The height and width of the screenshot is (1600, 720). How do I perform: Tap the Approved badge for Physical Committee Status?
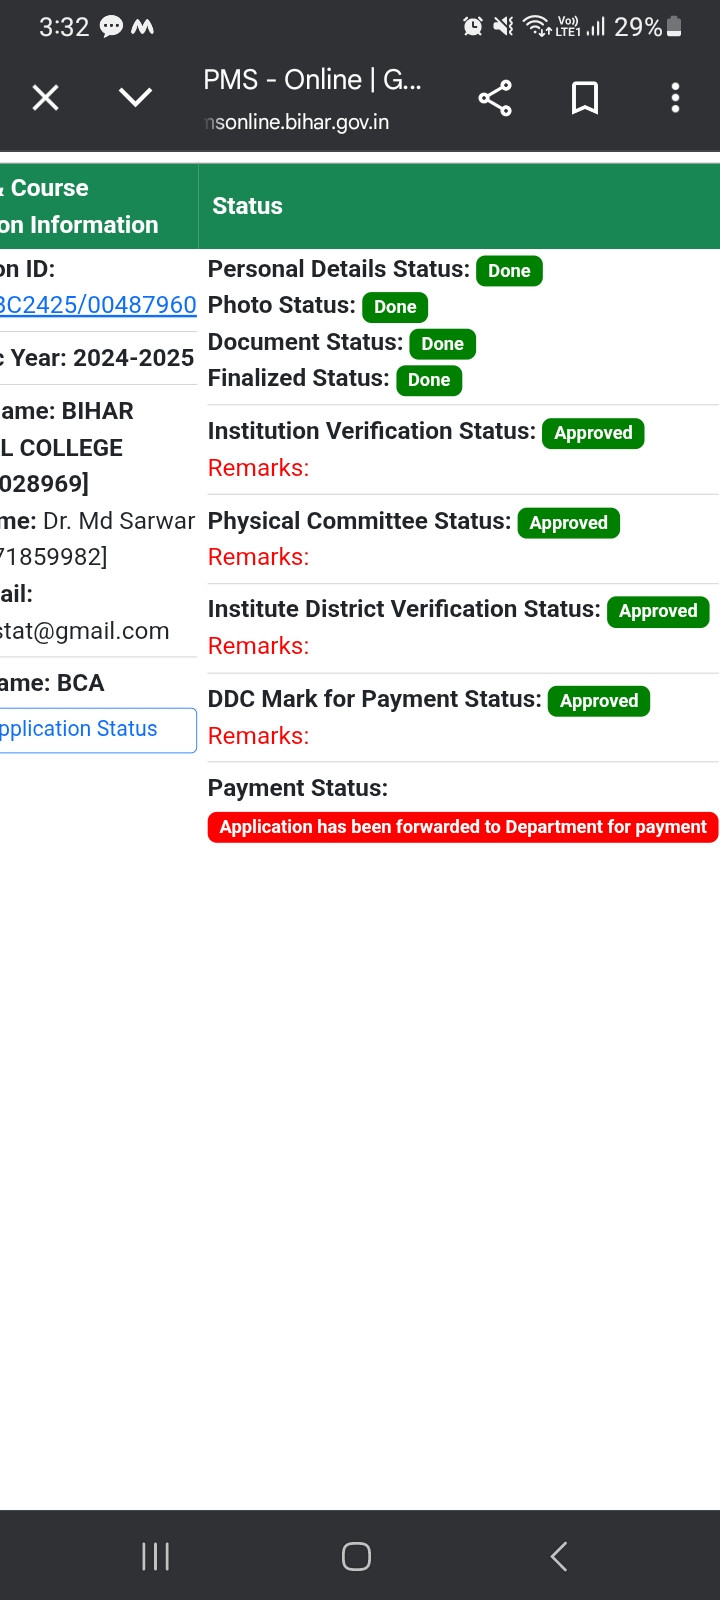(x=569, y=523)
